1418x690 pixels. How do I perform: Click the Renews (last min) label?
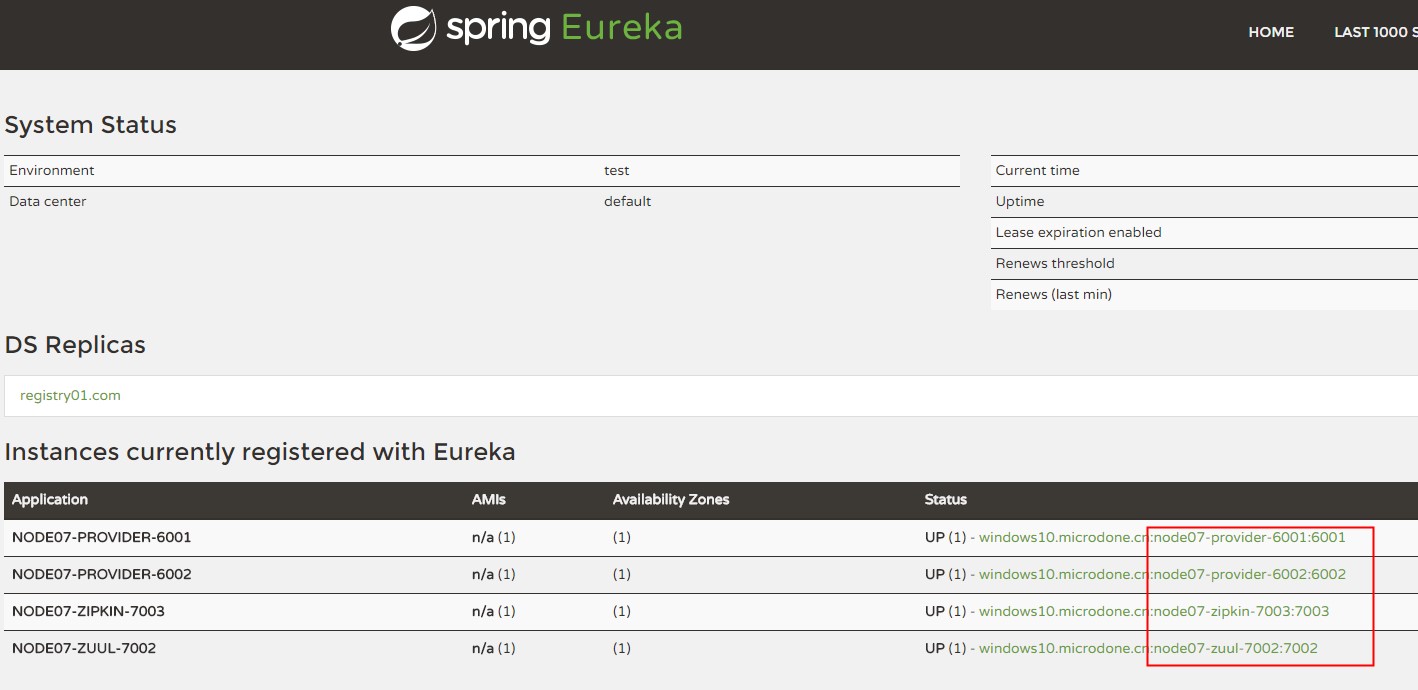(1054, 294)
